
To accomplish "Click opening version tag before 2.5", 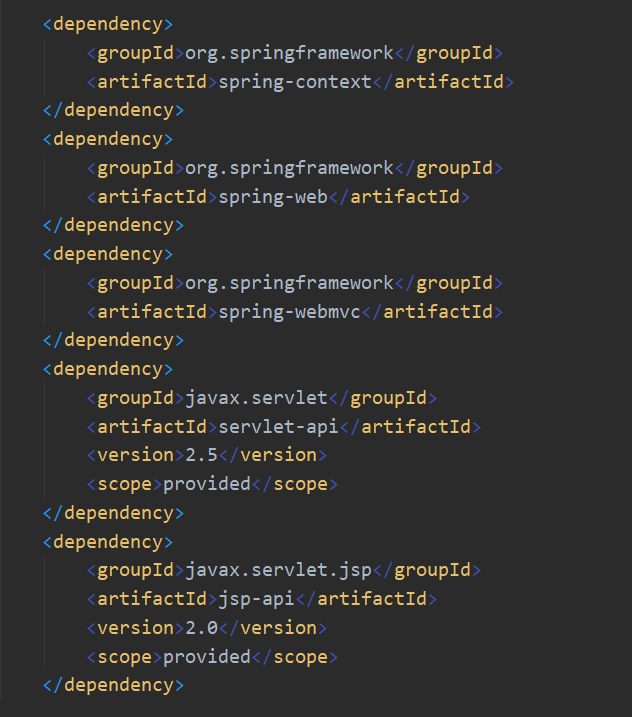I will coord(136,455).
